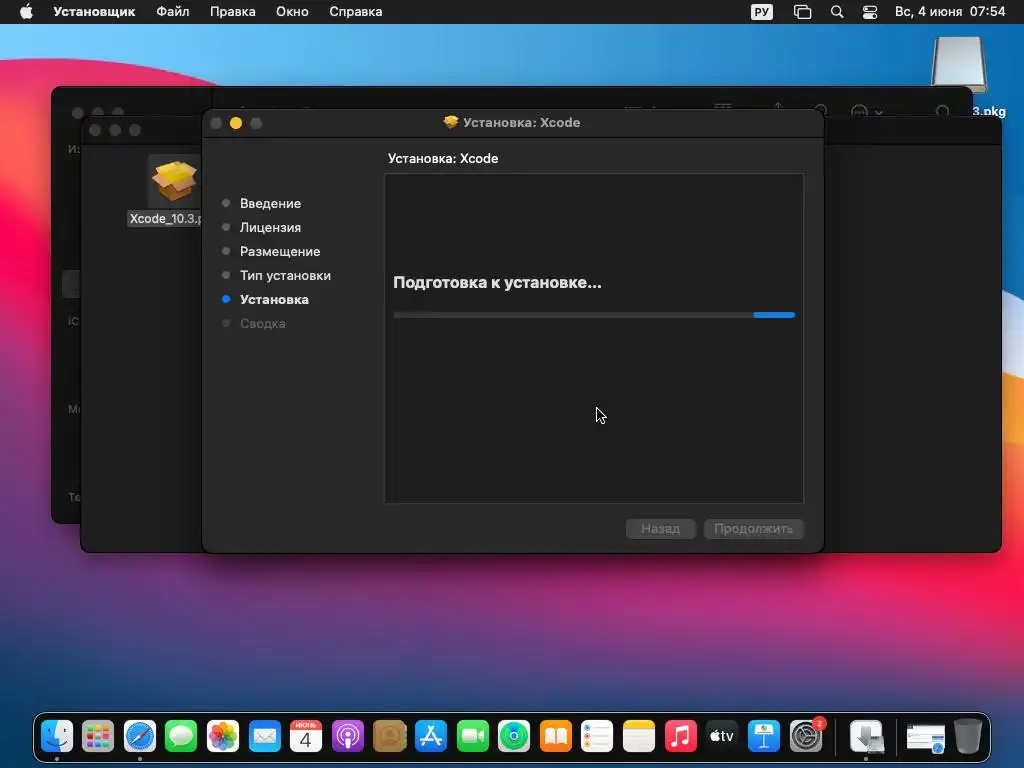Click the screen mirroring icon in menu bar
Viewport: 1024px width, 768px height.
(802, 12)
